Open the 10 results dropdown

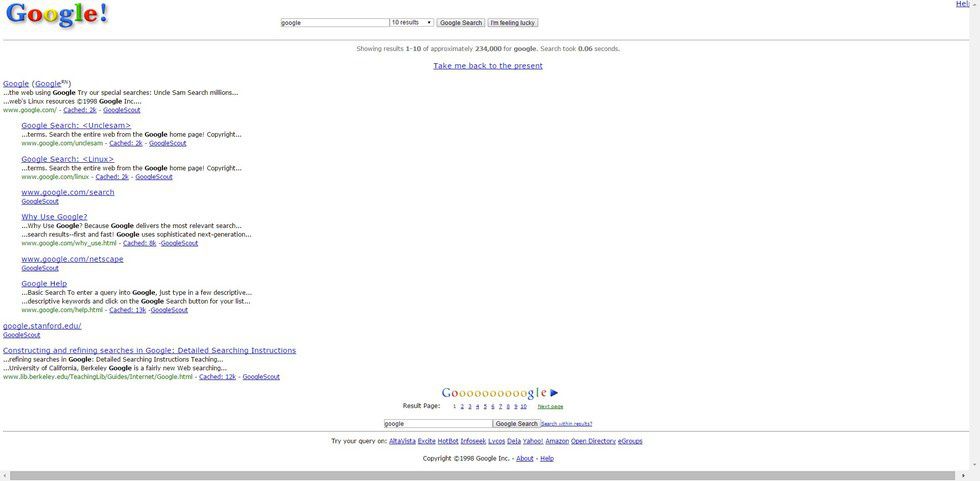point(411,22)
